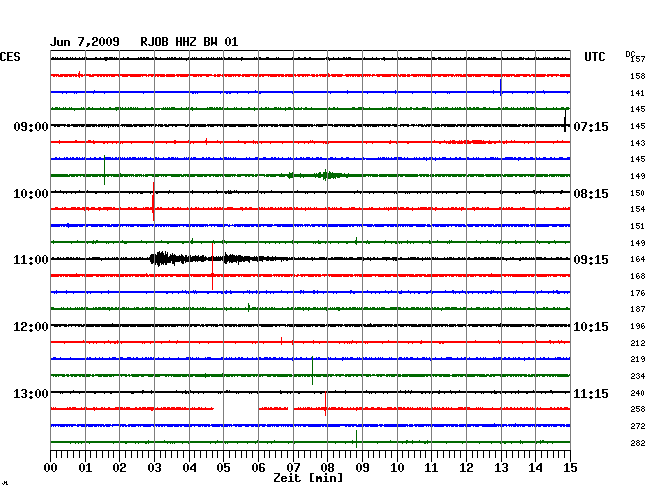Click the "Zeit [min]" axis title
Viewport: 650px width, 494px height.
coord(308,478)
